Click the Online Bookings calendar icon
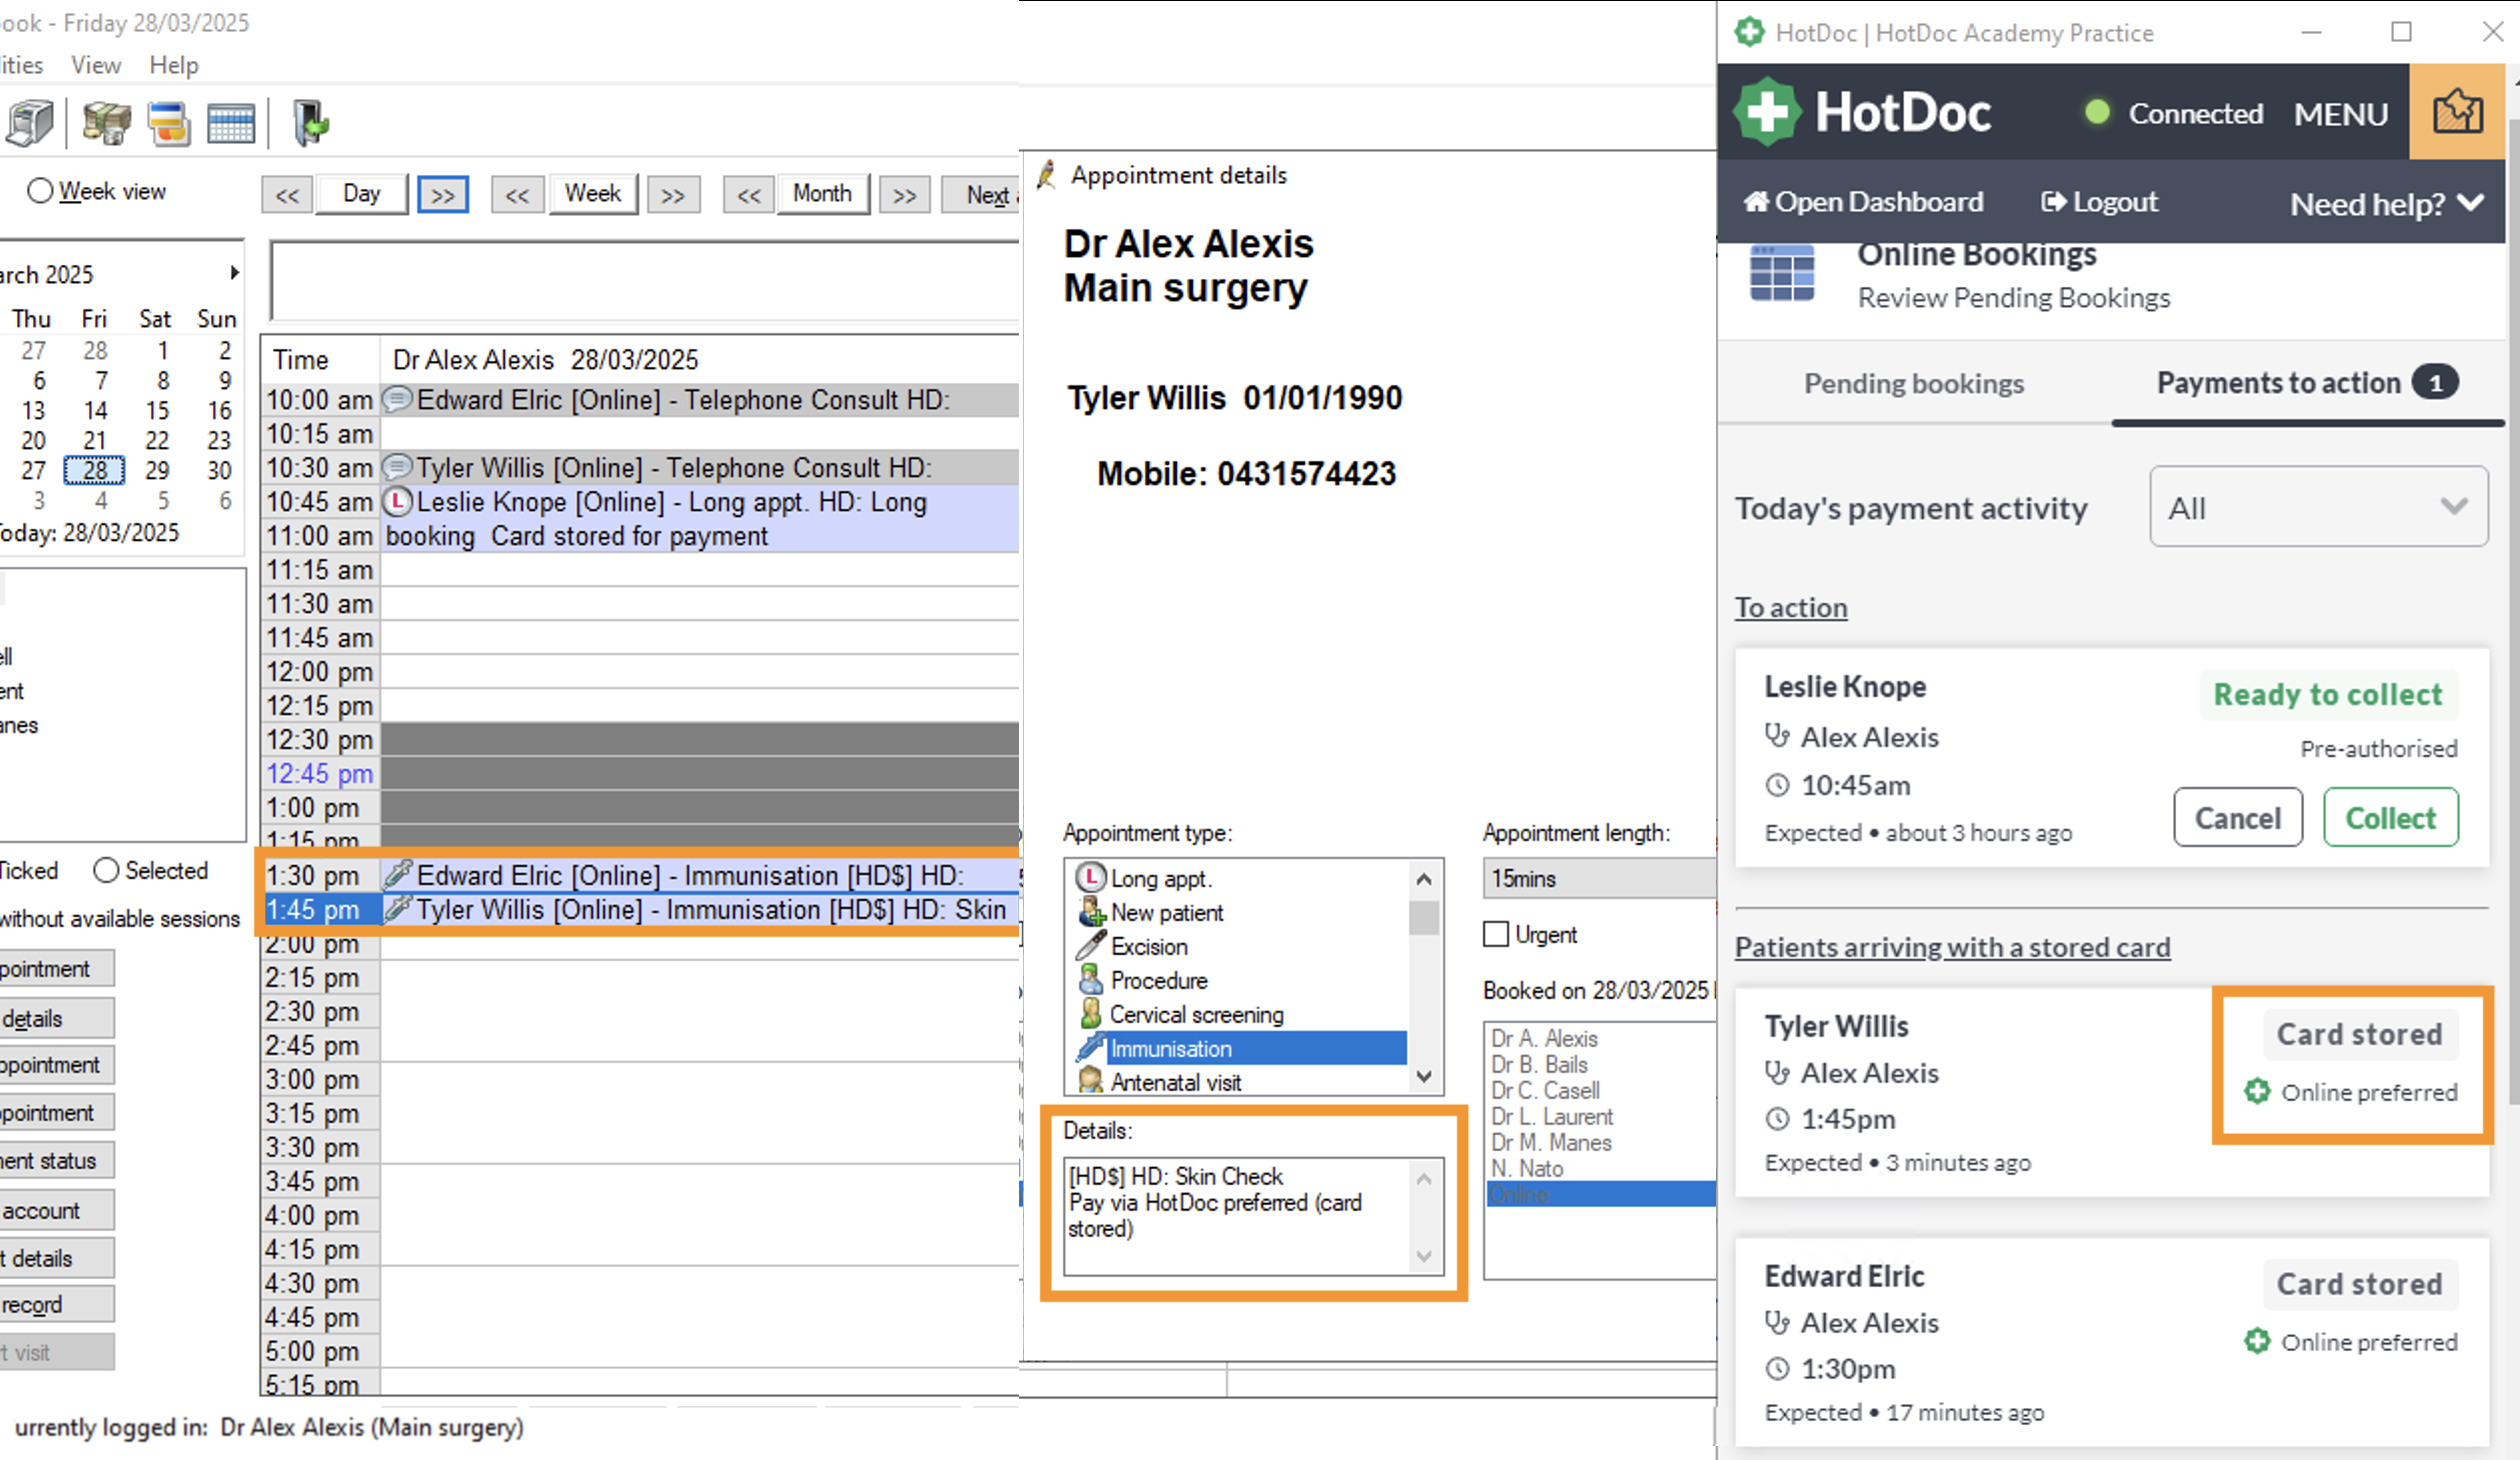The image size is (2520, 1460). coord(1782,272)
